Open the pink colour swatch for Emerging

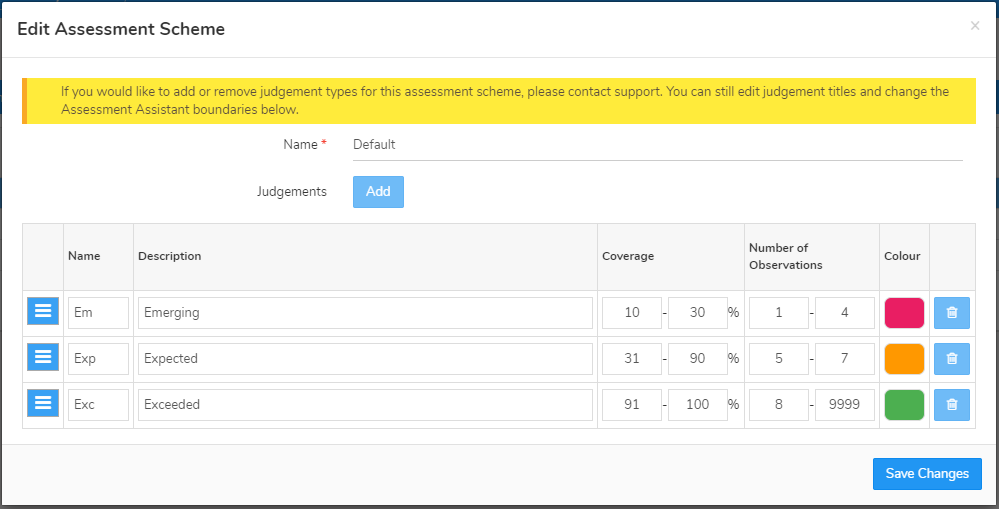904,313
